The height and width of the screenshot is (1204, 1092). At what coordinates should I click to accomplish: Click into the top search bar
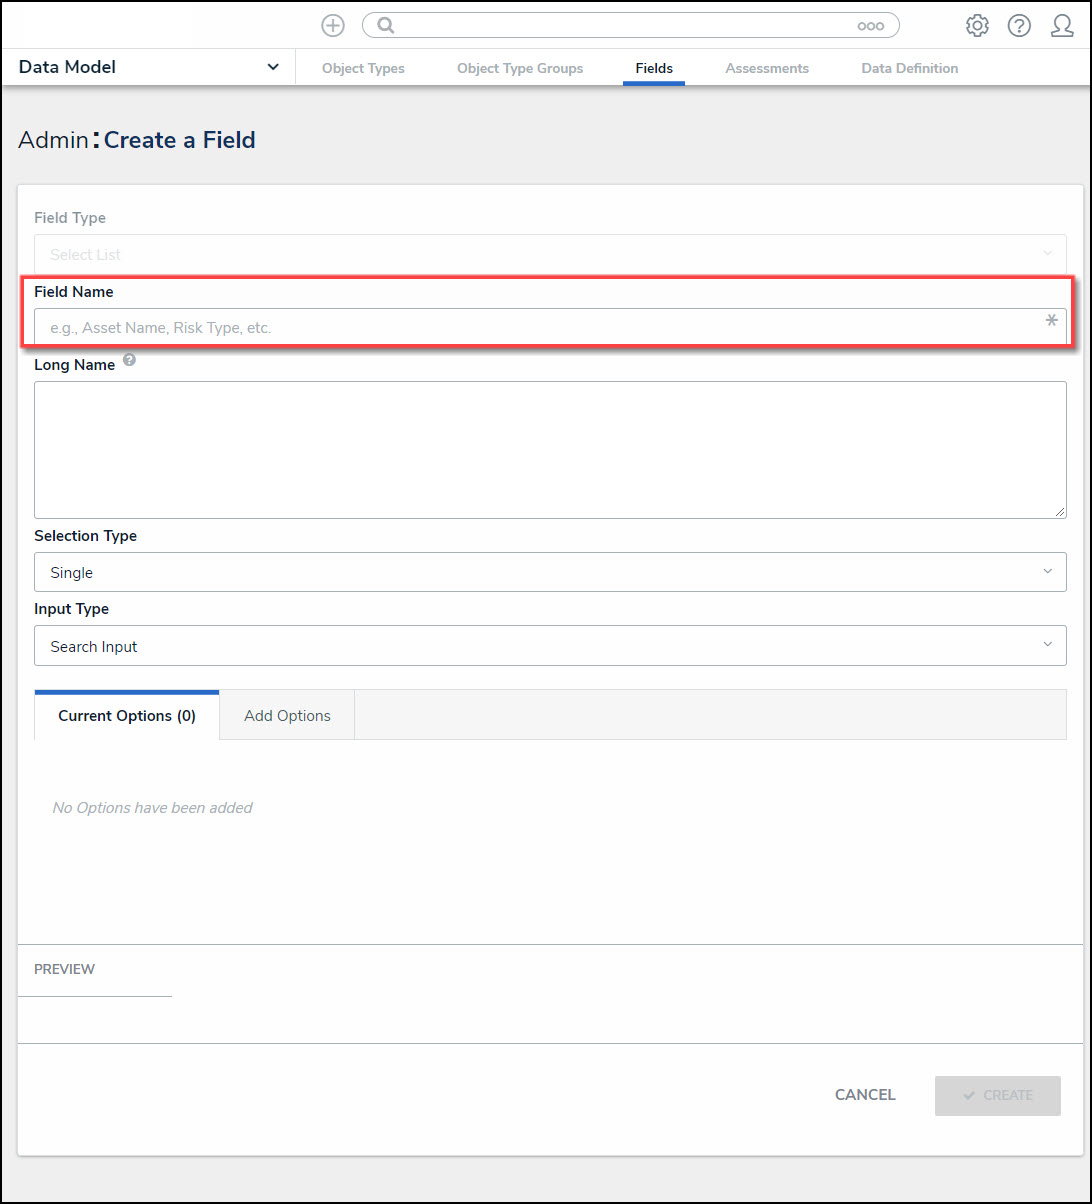point(630,26)
